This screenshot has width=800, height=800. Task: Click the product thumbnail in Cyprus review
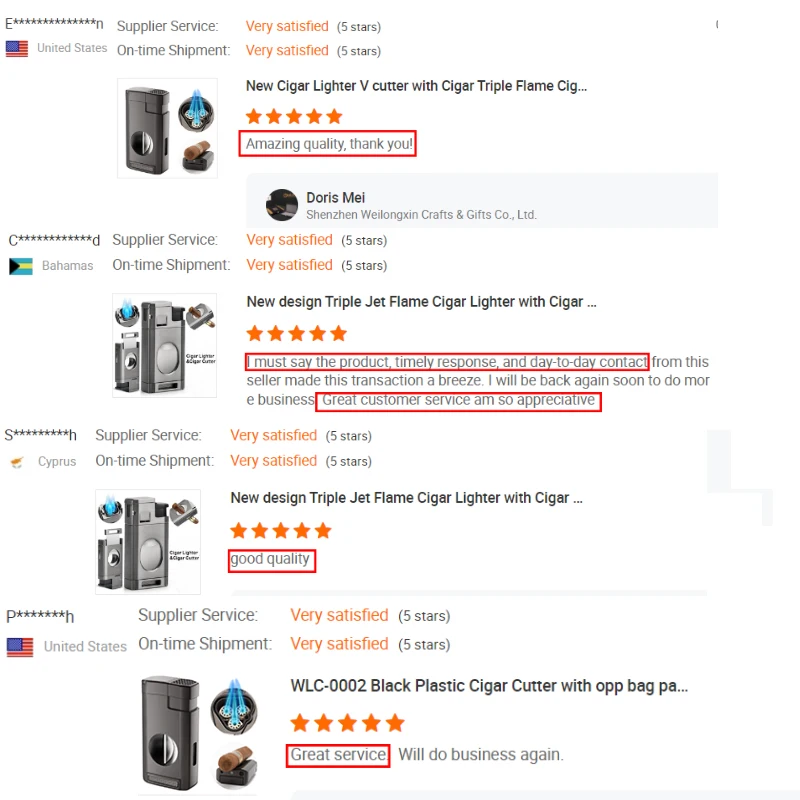click(x=148, y=542)
